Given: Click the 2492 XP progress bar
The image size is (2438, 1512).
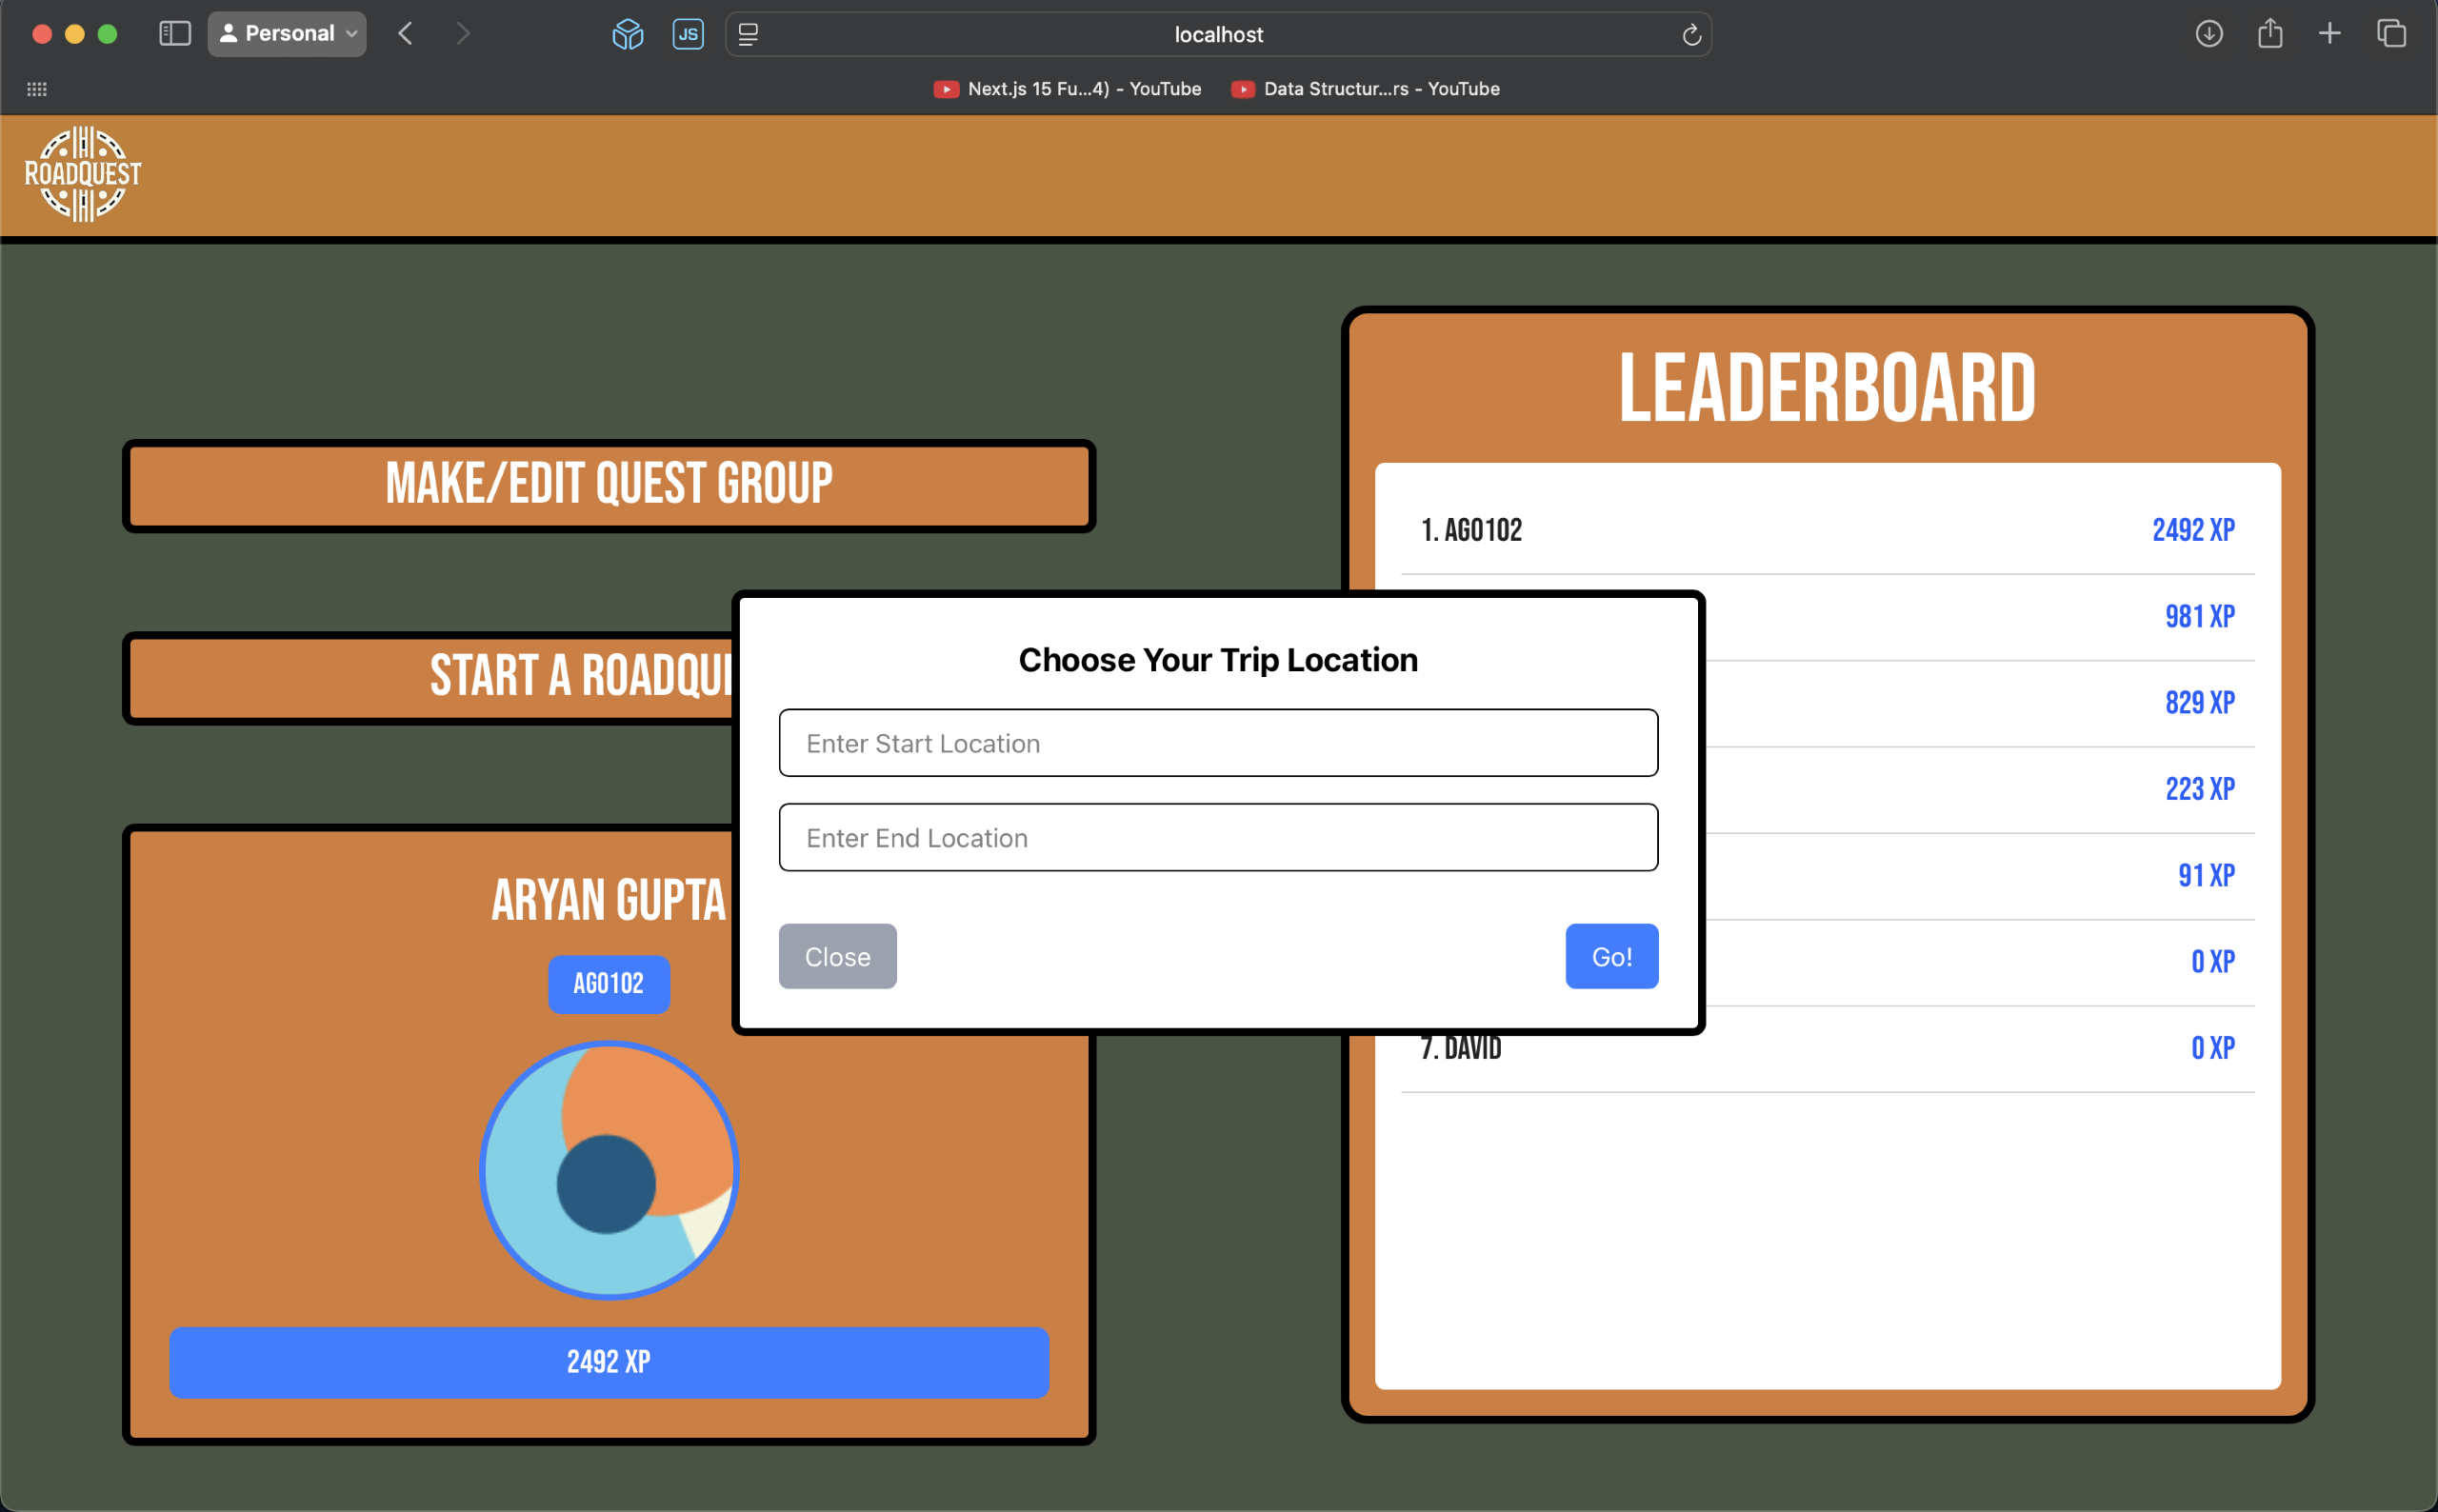Looking at the screenshot, I should tap(608, 1362).
